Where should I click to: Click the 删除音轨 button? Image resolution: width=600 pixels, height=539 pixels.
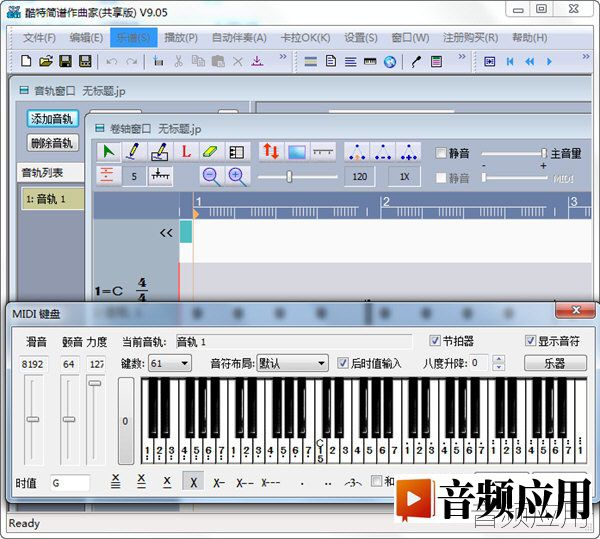click(x=52, y=143)
